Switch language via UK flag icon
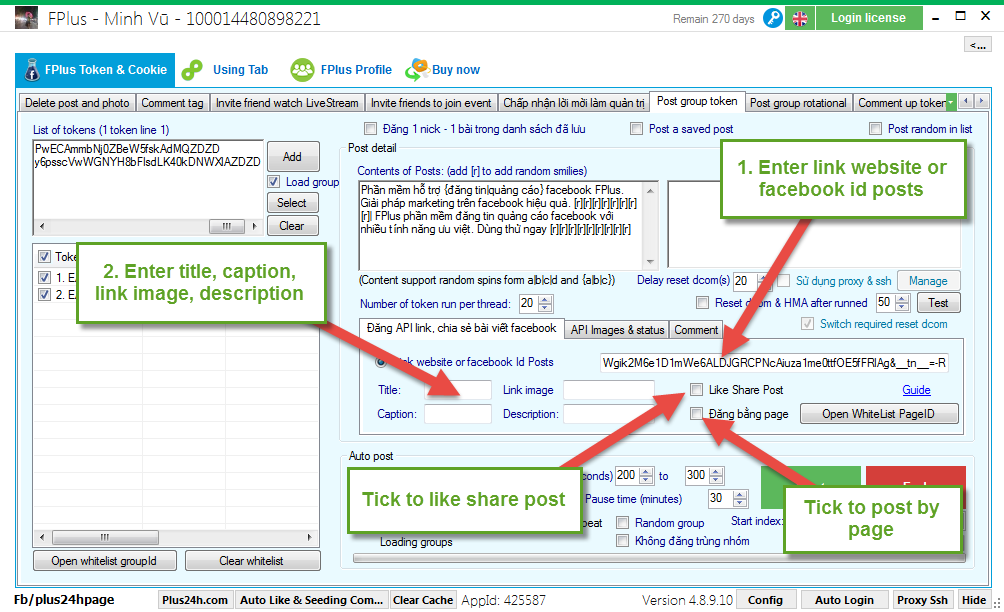Viewport: 1004px width, 612px height. pyautogui.click(x=800, y=19)
